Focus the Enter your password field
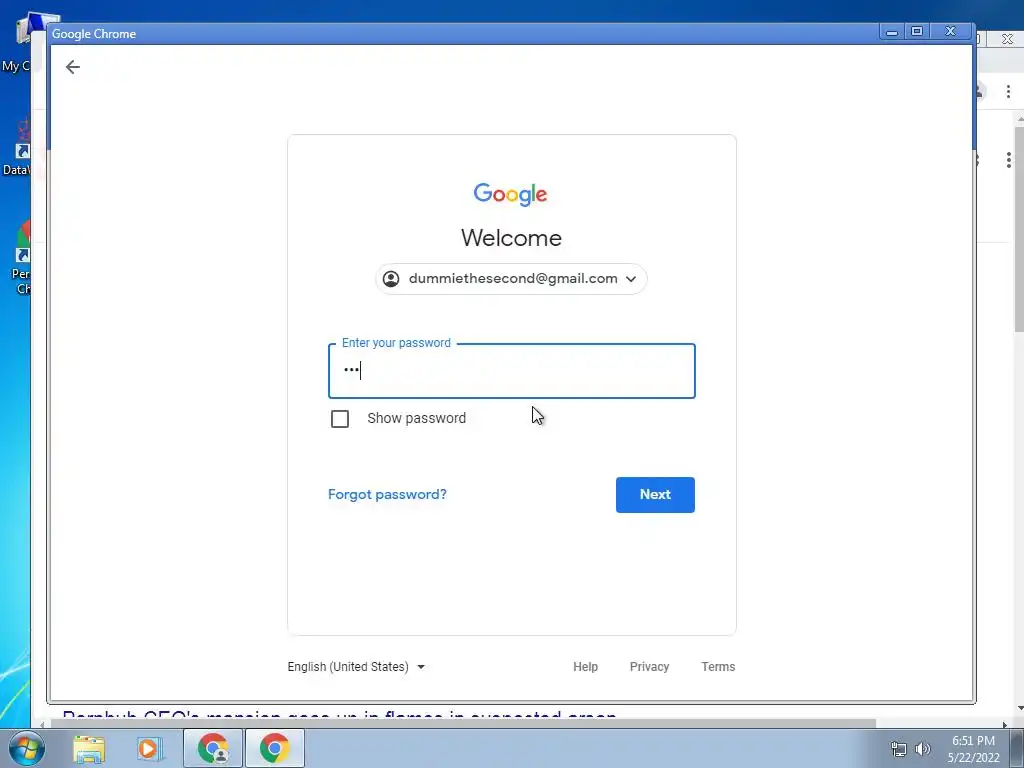 click(x=511, y=371)
